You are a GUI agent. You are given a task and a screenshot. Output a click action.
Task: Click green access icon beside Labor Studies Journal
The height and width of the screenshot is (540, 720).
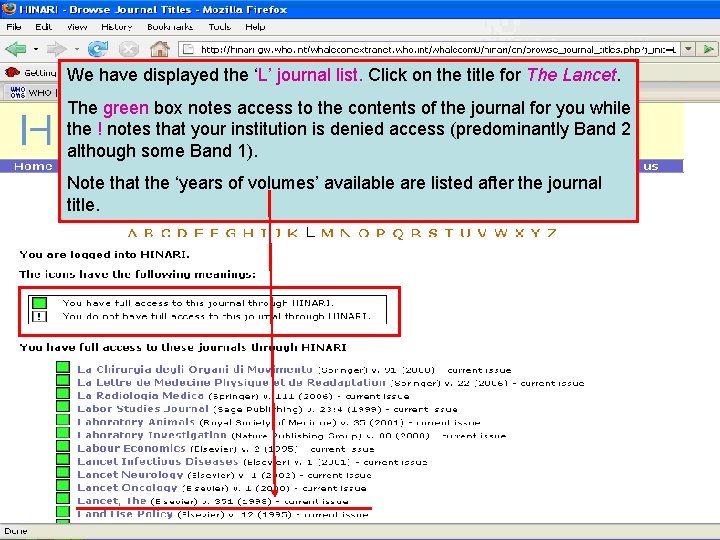pyautogui.click(x=63, y=406)
